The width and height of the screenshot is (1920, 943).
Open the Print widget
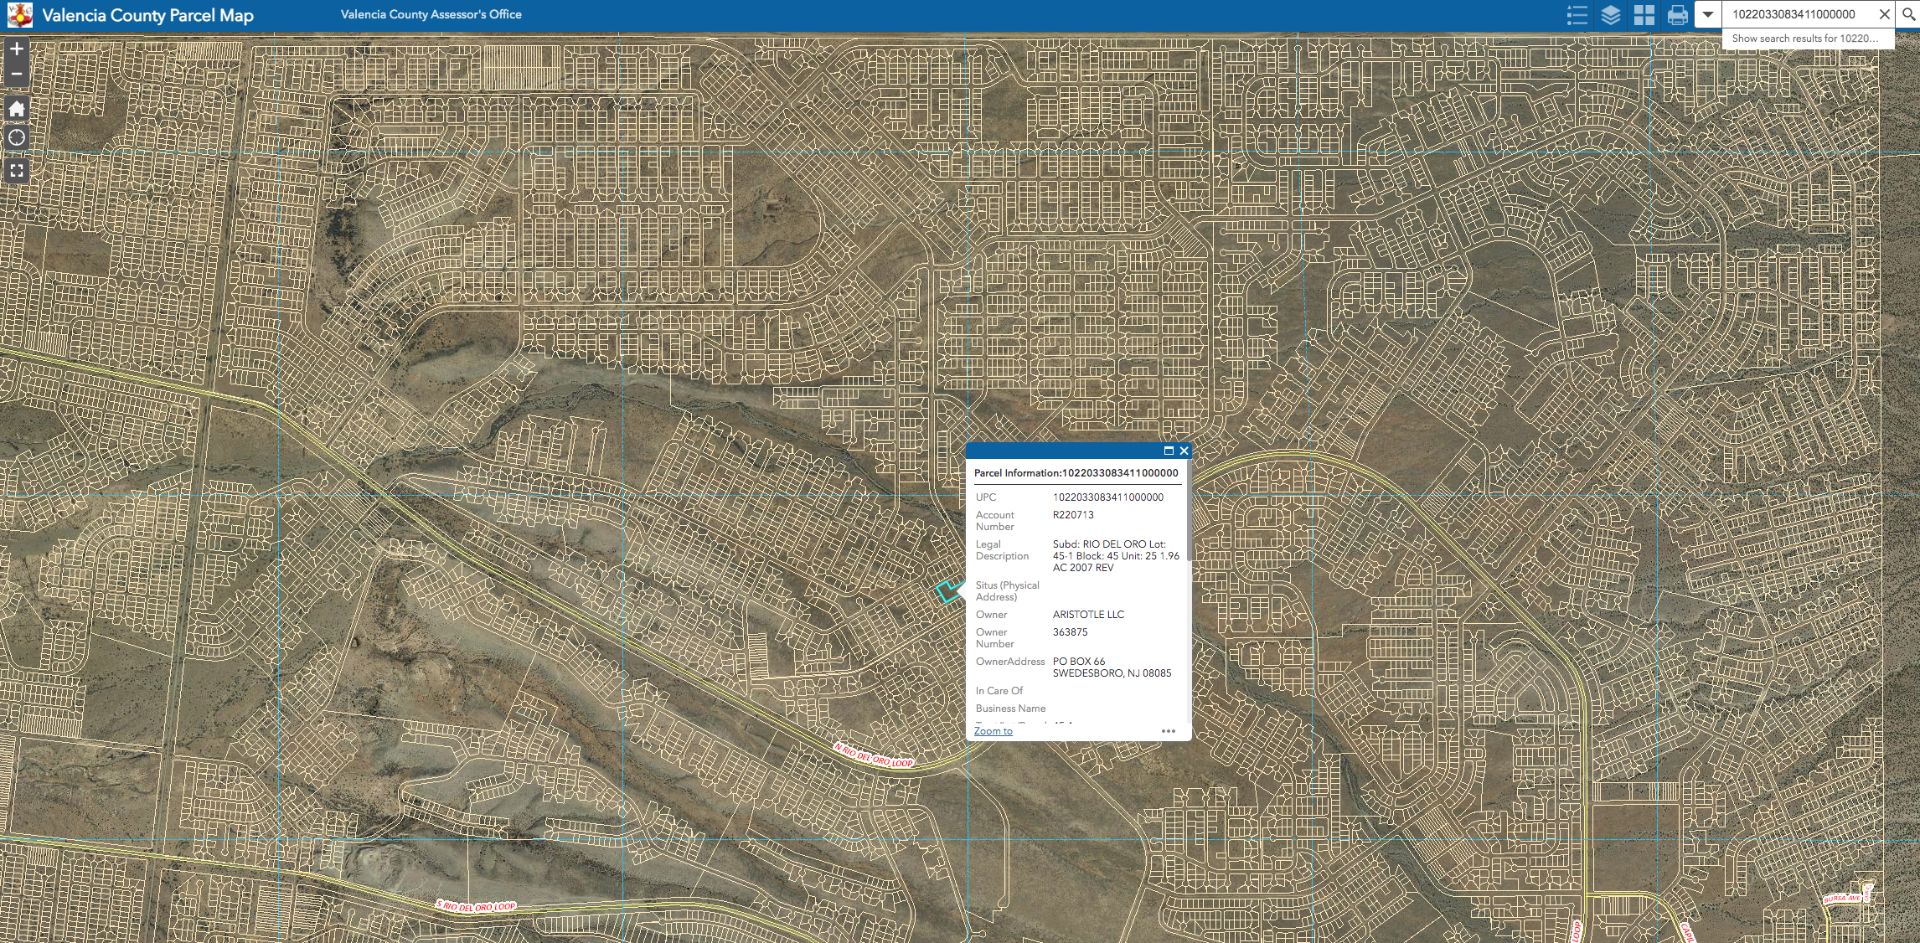coord(1678,15)
